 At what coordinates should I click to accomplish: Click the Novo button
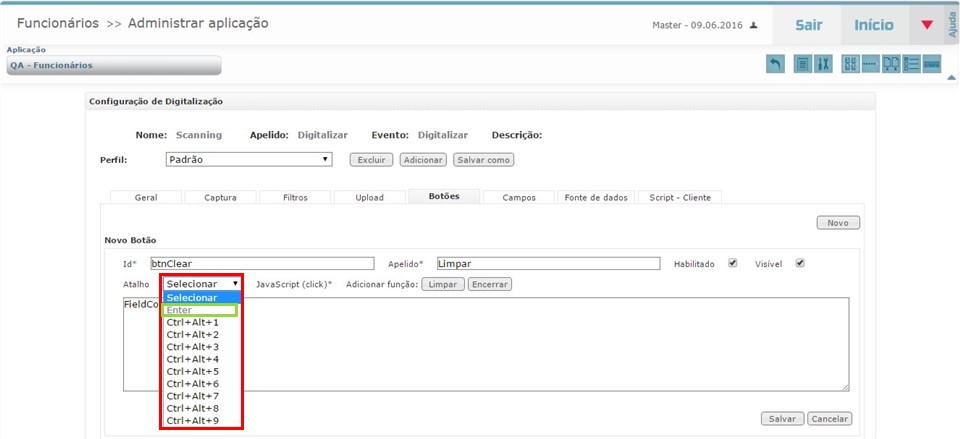point(838,223)
